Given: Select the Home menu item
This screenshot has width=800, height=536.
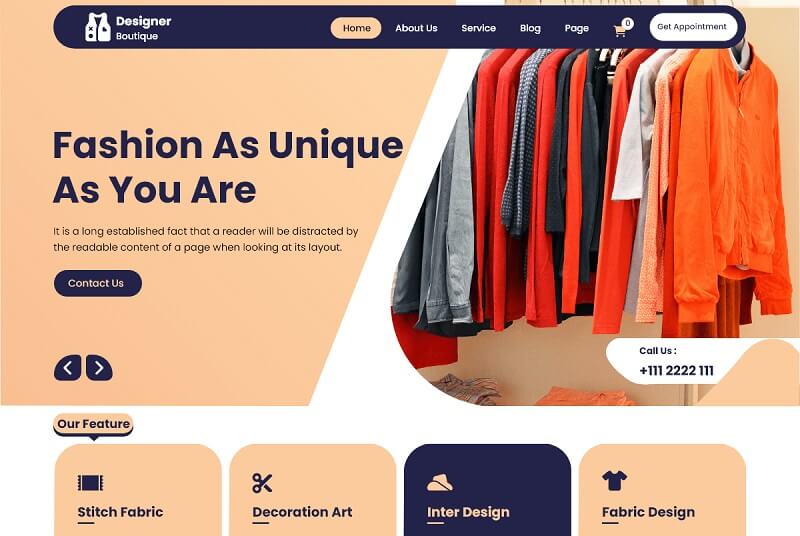Looking at the screenshot, I should pos(356,28).
